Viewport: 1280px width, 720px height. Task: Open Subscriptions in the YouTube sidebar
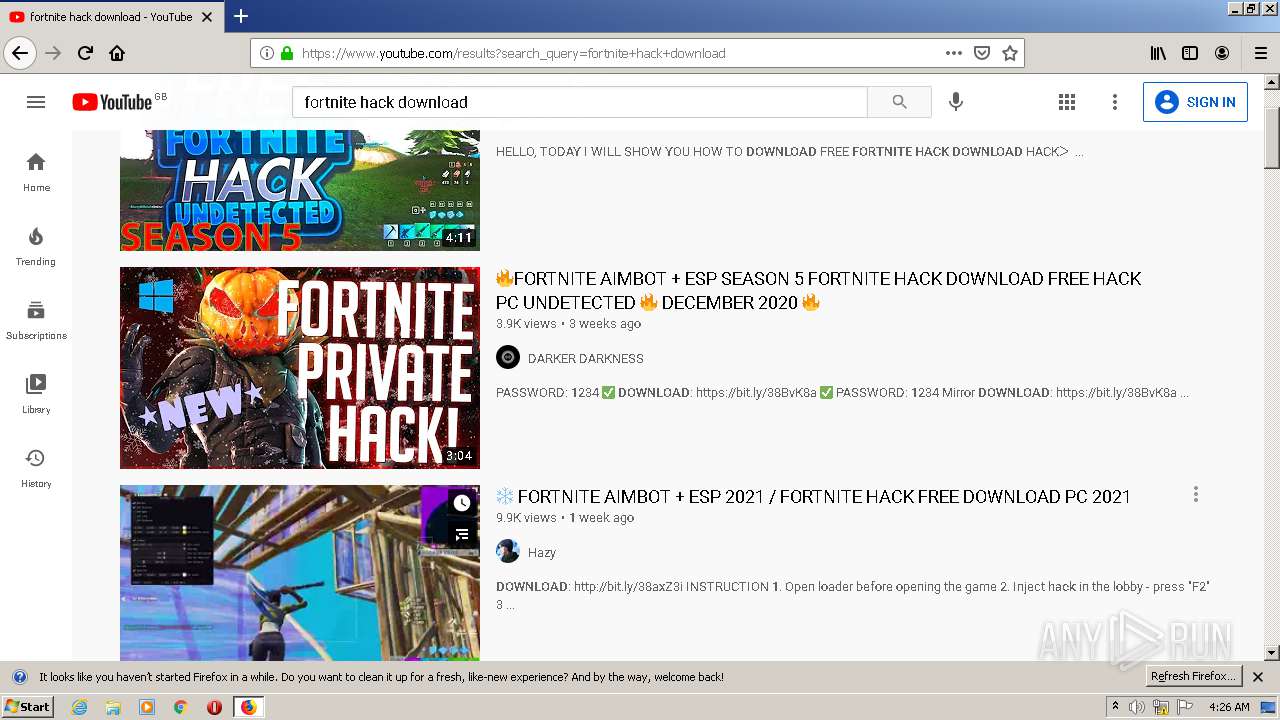click(x=36, y=320)
